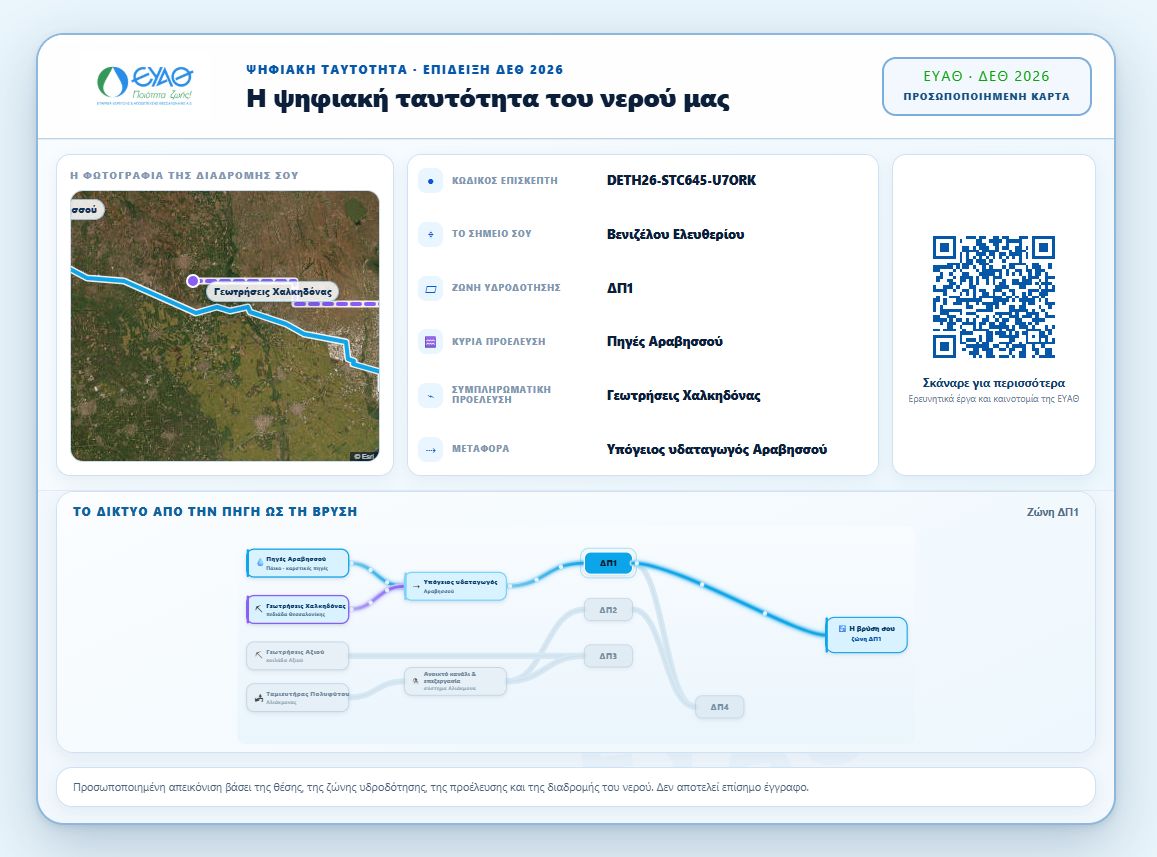The width and height of the screenshot is (1157, 857).
Task: Click the QR code image
Action: tap(993, 297)
